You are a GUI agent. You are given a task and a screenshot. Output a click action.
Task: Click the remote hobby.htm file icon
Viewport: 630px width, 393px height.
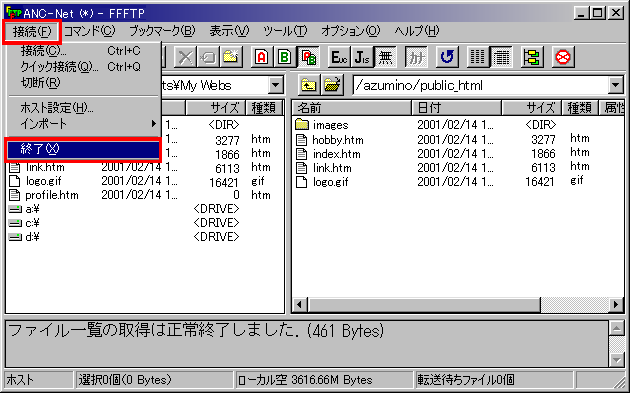tap(301, 140)
